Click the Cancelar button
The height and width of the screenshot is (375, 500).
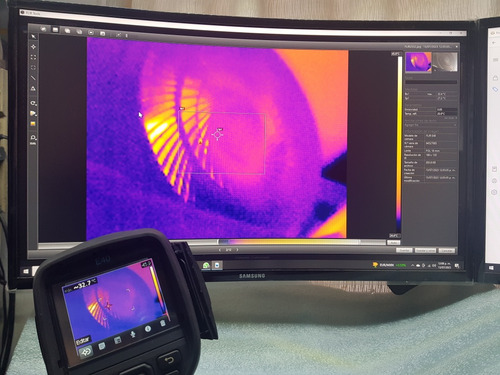(x=447, y=250)
